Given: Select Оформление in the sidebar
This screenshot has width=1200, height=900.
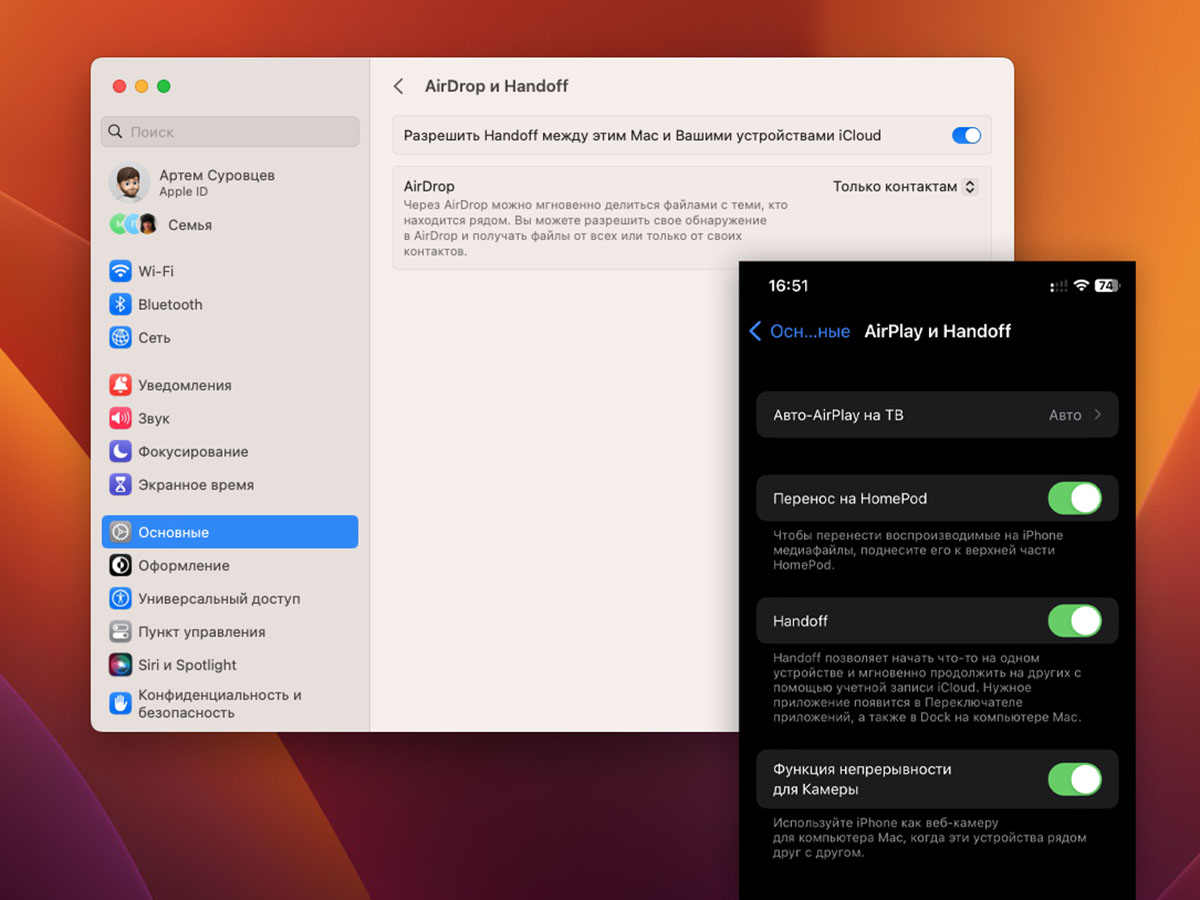Looking at the screenshot, I should (x=184, y=565).
